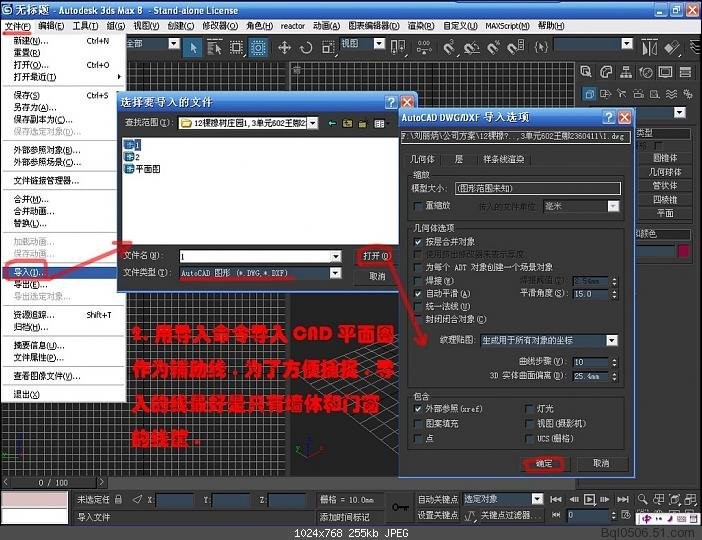Click the big key icon in status bar

click(x=400, y=507)
